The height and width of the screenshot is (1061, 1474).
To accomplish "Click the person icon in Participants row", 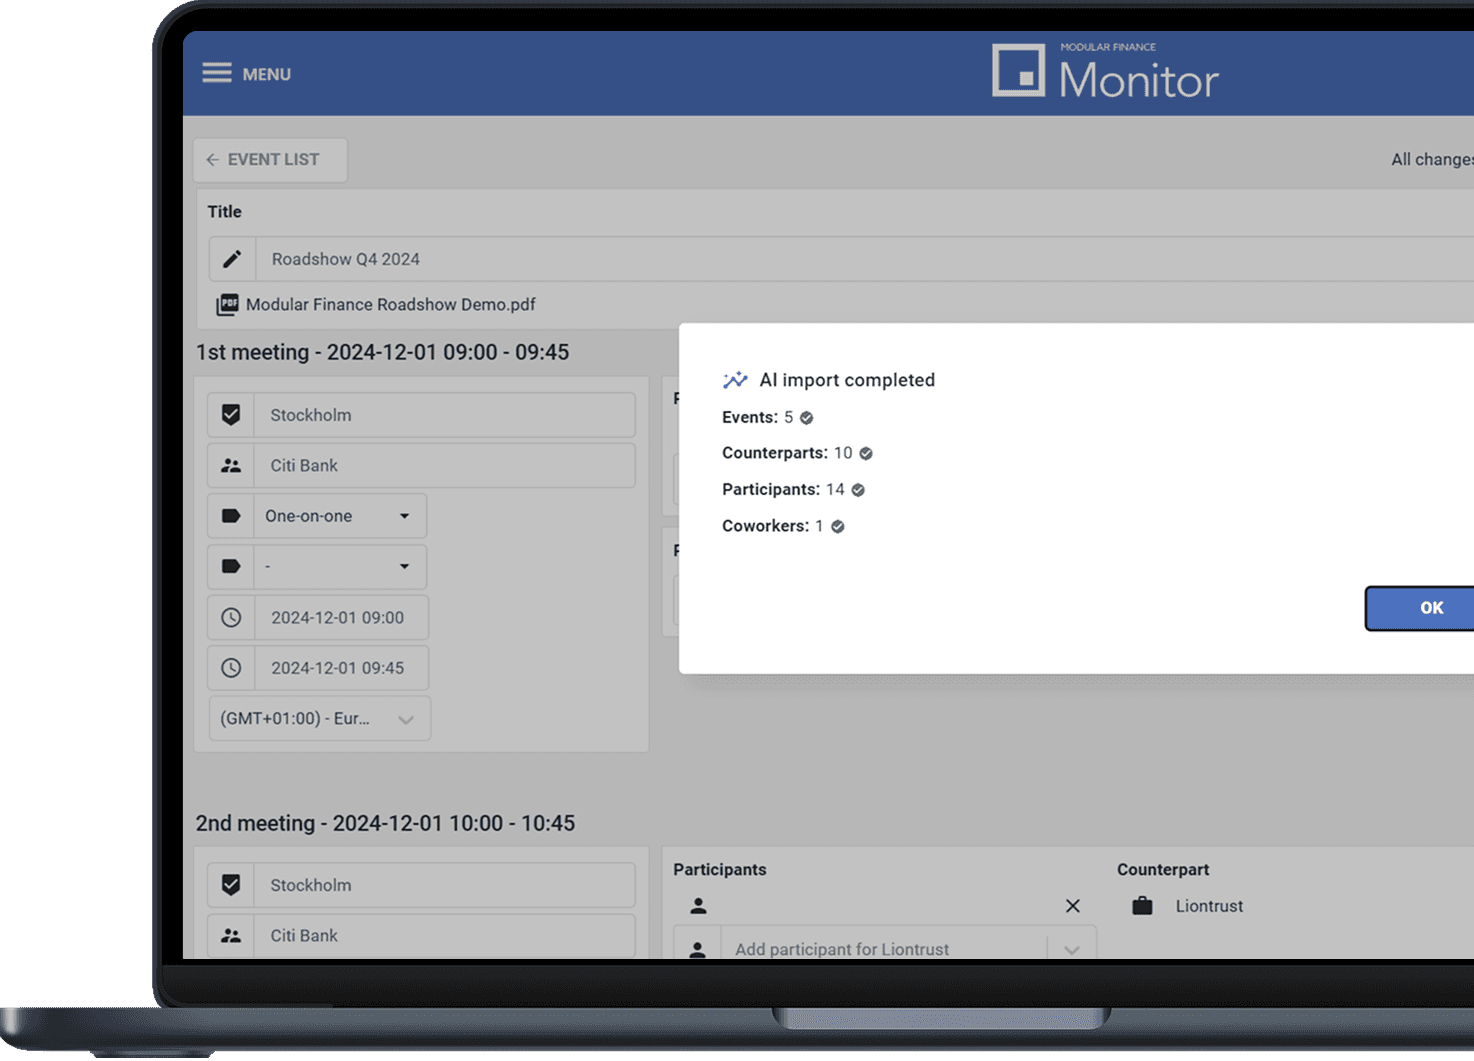I will [698, 906].
